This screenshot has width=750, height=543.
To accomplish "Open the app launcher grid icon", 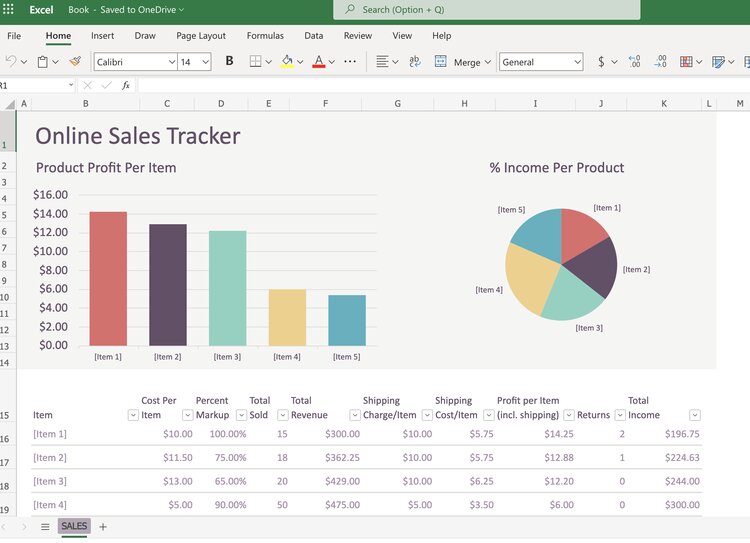I will [x=9, y=9].
